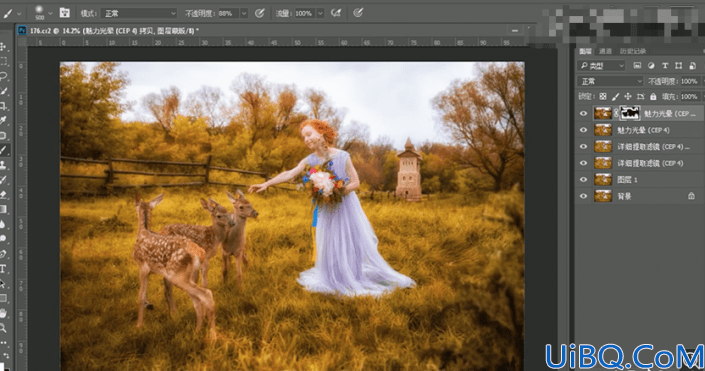
Task: Open the brush settings panel icon
Action: point(64,13)
